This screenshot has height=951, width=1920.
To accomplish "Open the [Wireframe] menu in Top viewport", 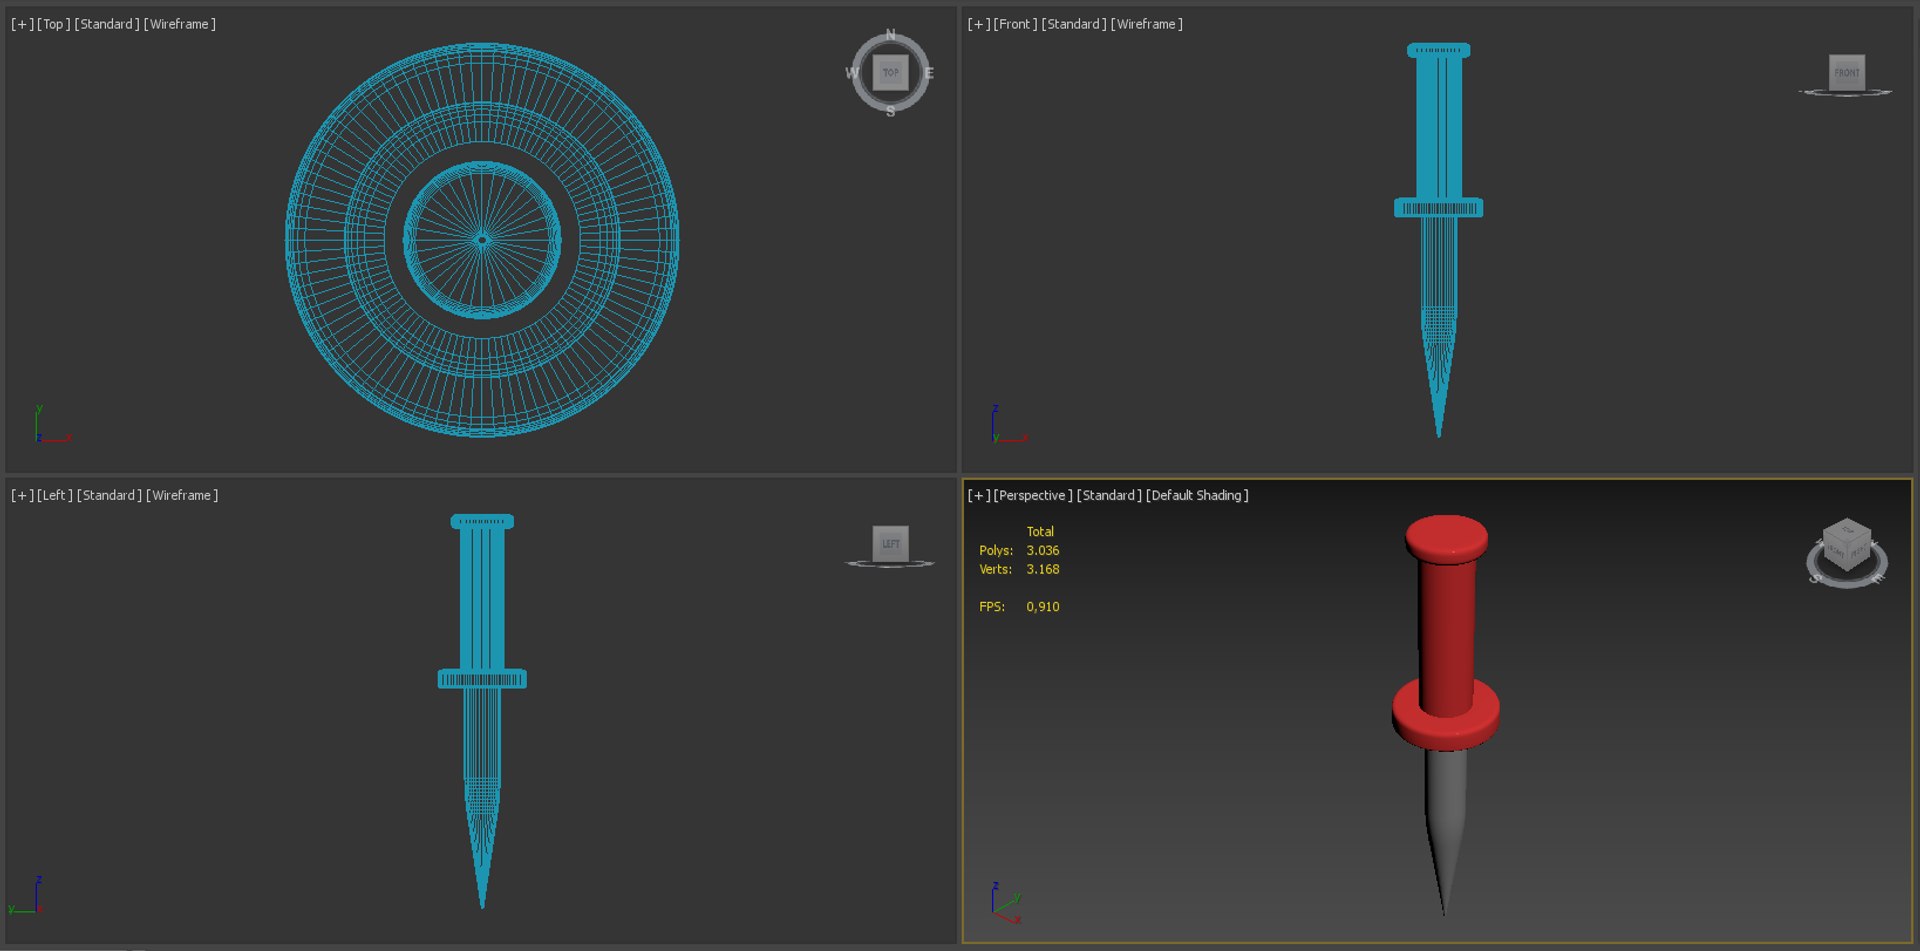I will point(180,24).
